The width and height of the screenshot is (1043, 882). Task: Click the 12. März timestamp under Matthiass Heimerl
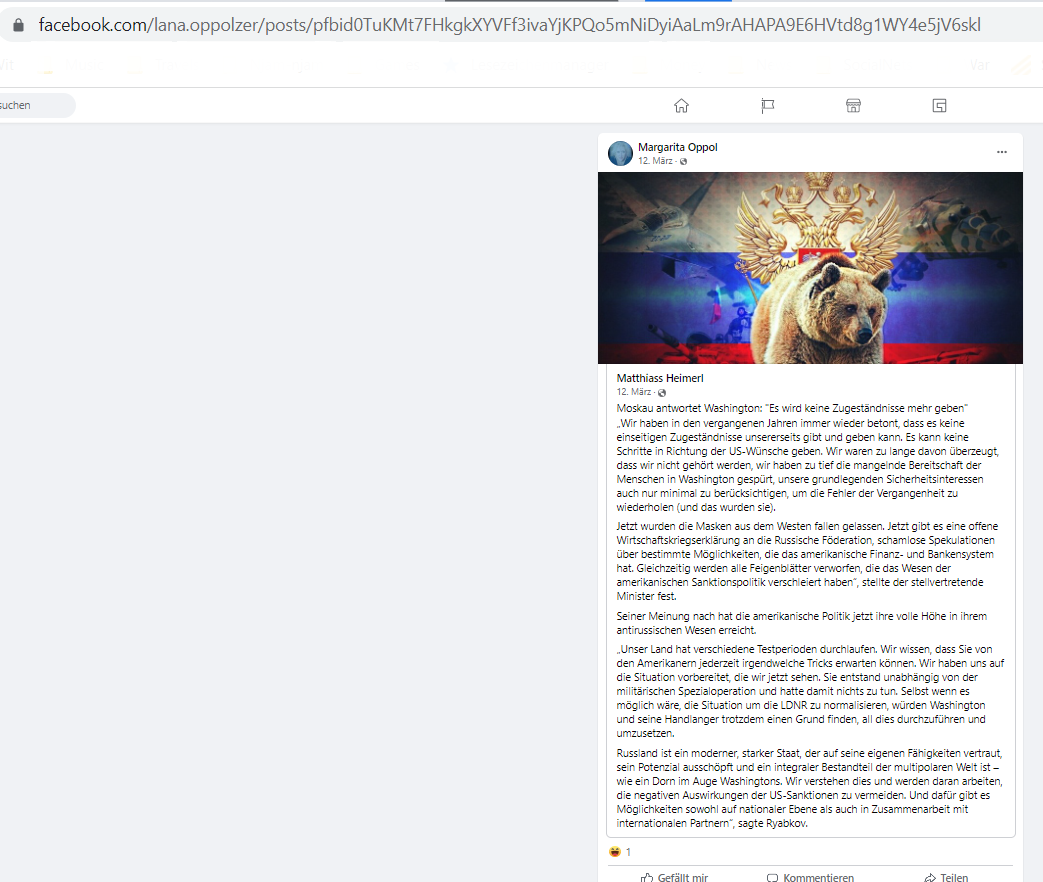633,392
